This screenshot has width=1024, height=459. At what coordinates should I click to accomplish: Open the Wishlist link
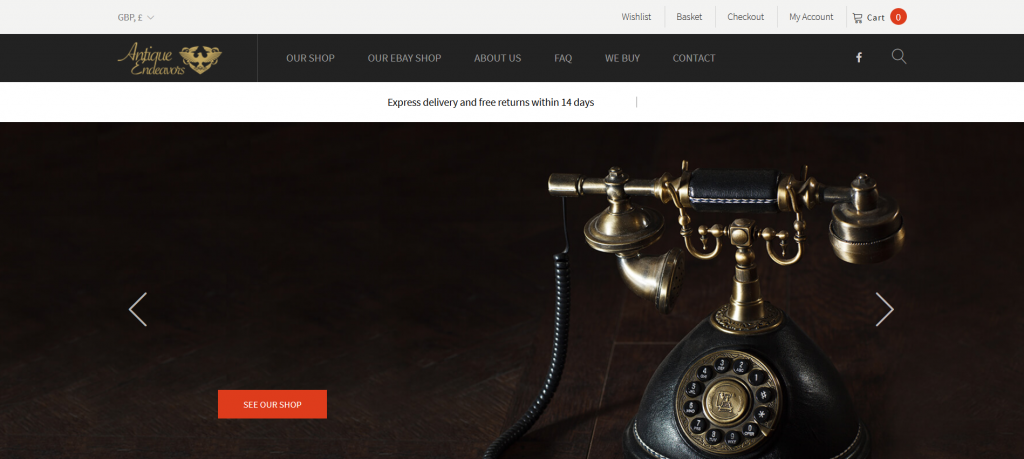click(x=636, y=17)
